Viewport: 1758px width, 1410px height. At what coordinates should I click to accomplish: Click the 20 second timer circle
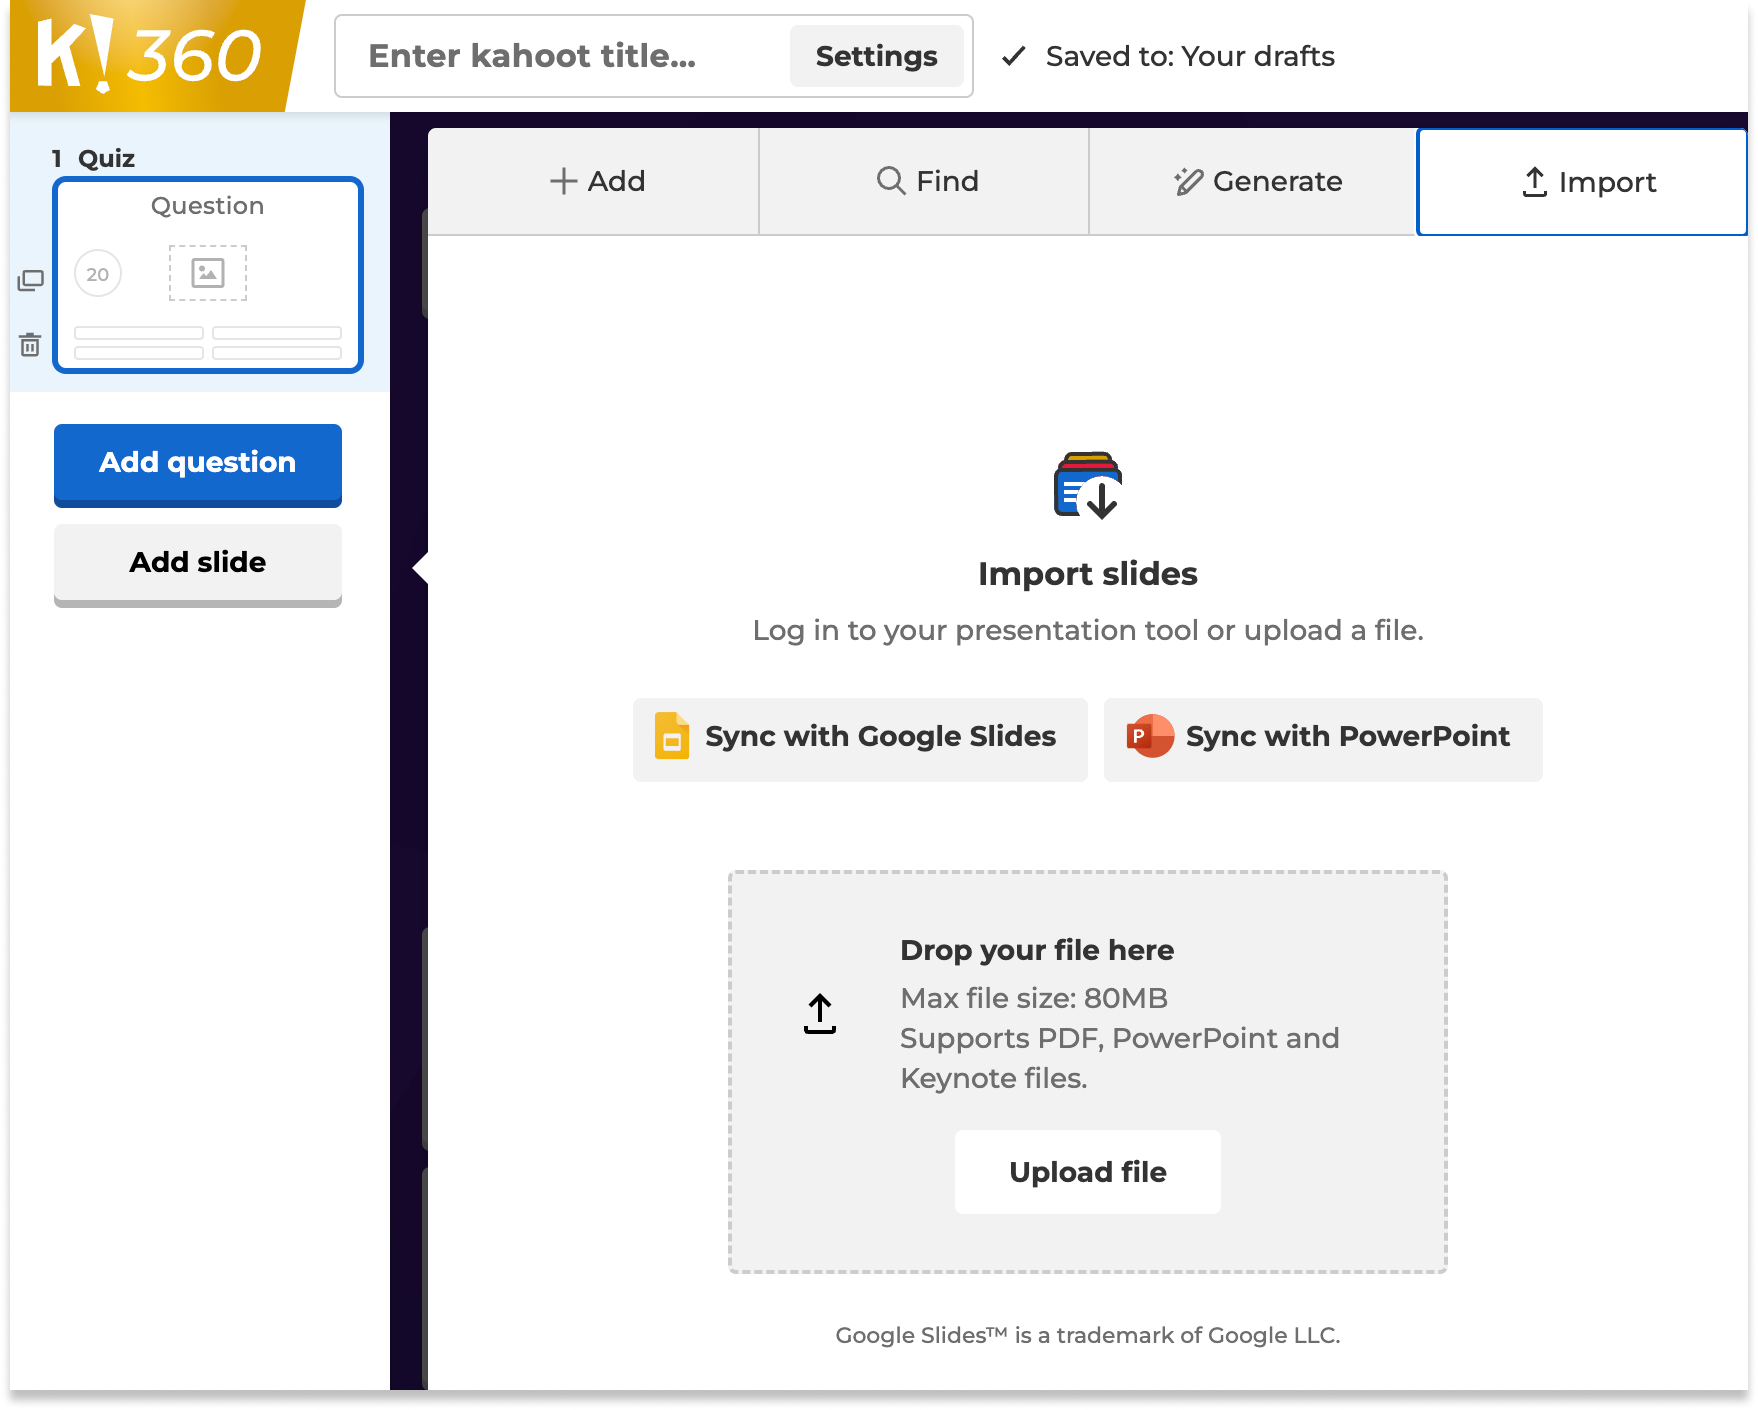point(98,274)
